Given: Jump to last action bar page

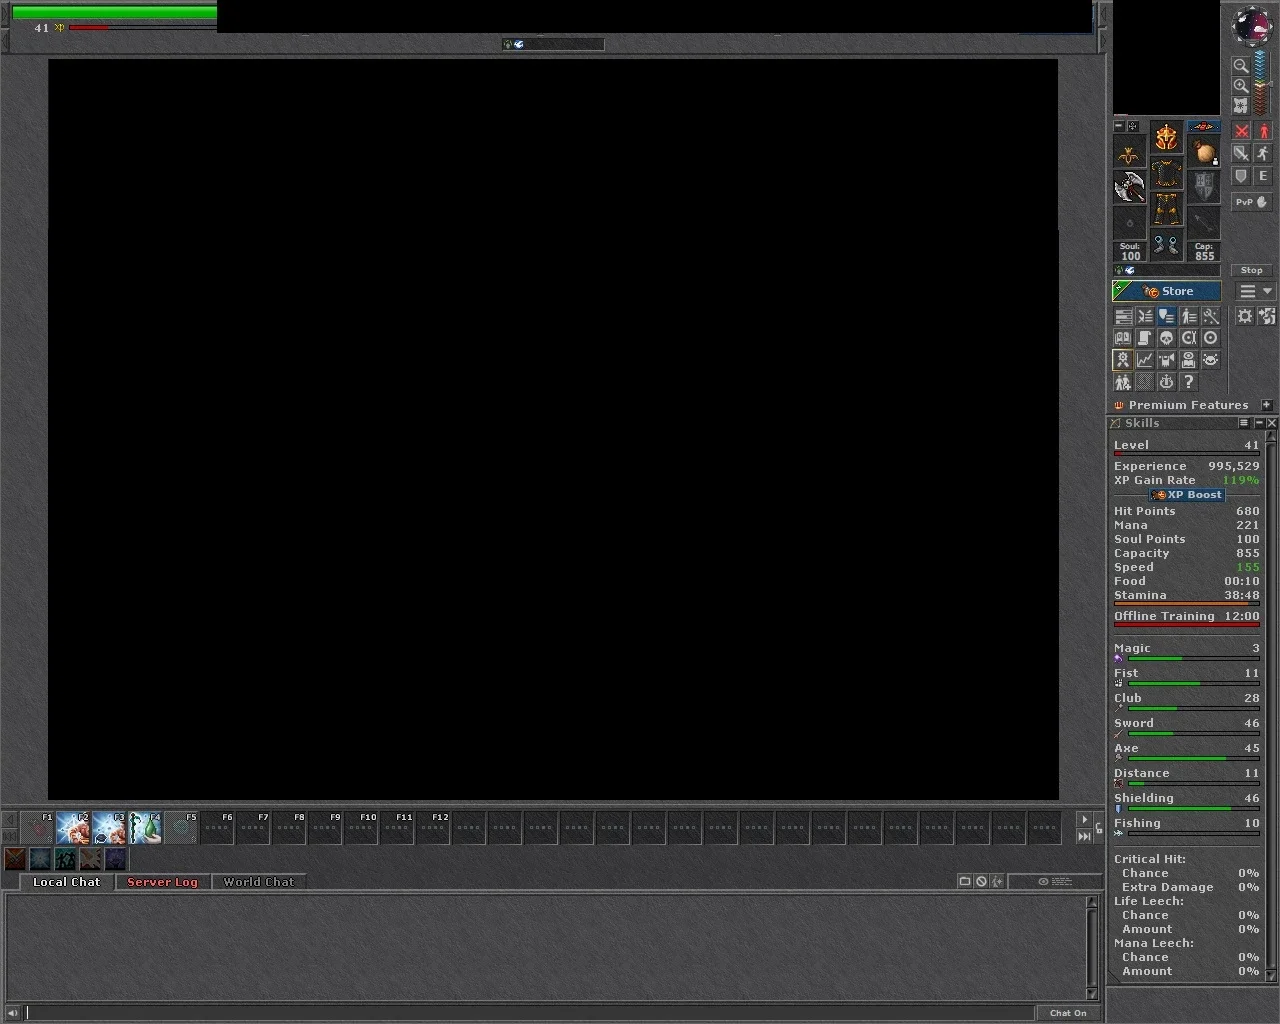Looking at the screenshot, I should (1084, 836).
